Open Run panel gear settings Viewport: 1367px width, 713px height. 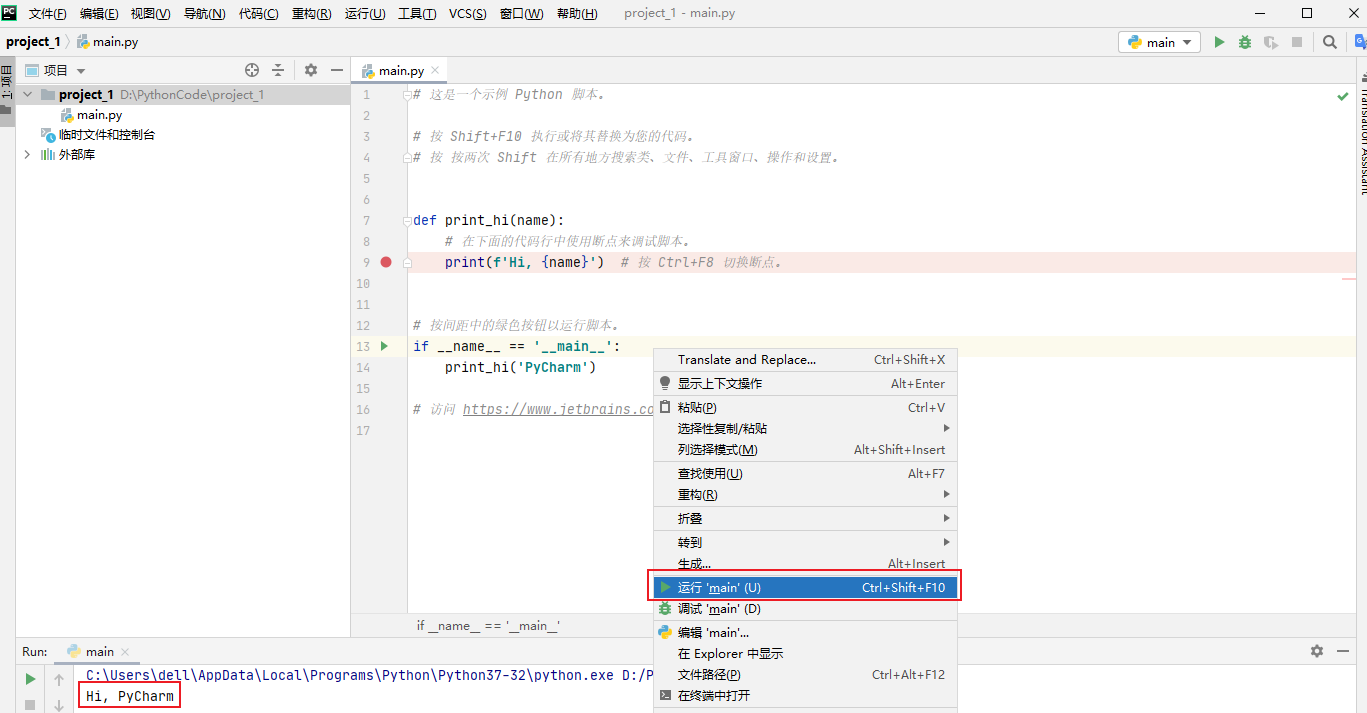(x=1317, y=651)
